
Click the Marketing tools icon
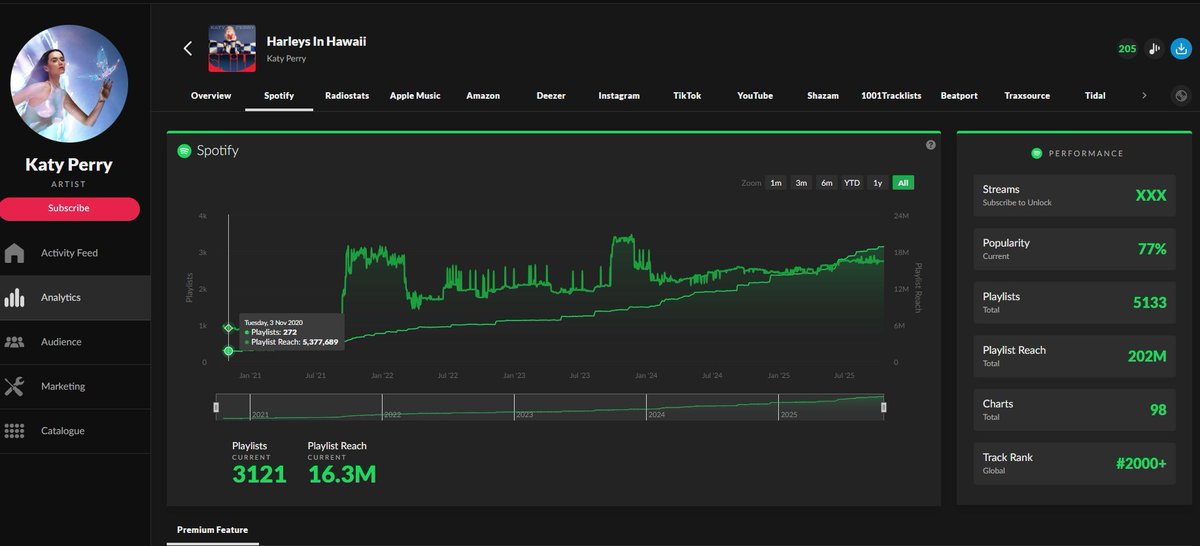point(15,386)
